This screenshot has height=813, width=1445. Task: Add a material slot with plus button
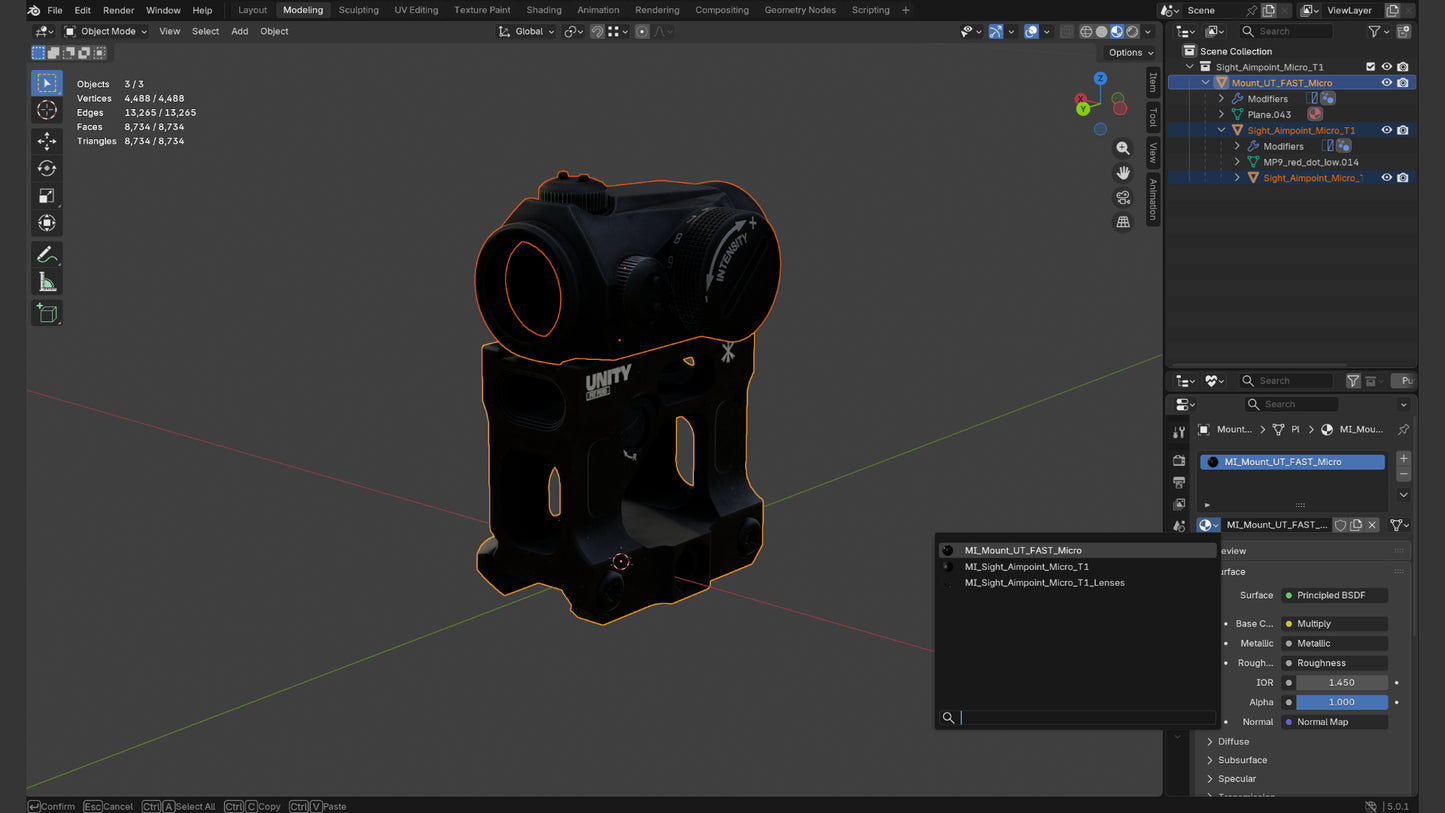[x=1403, y=458]
